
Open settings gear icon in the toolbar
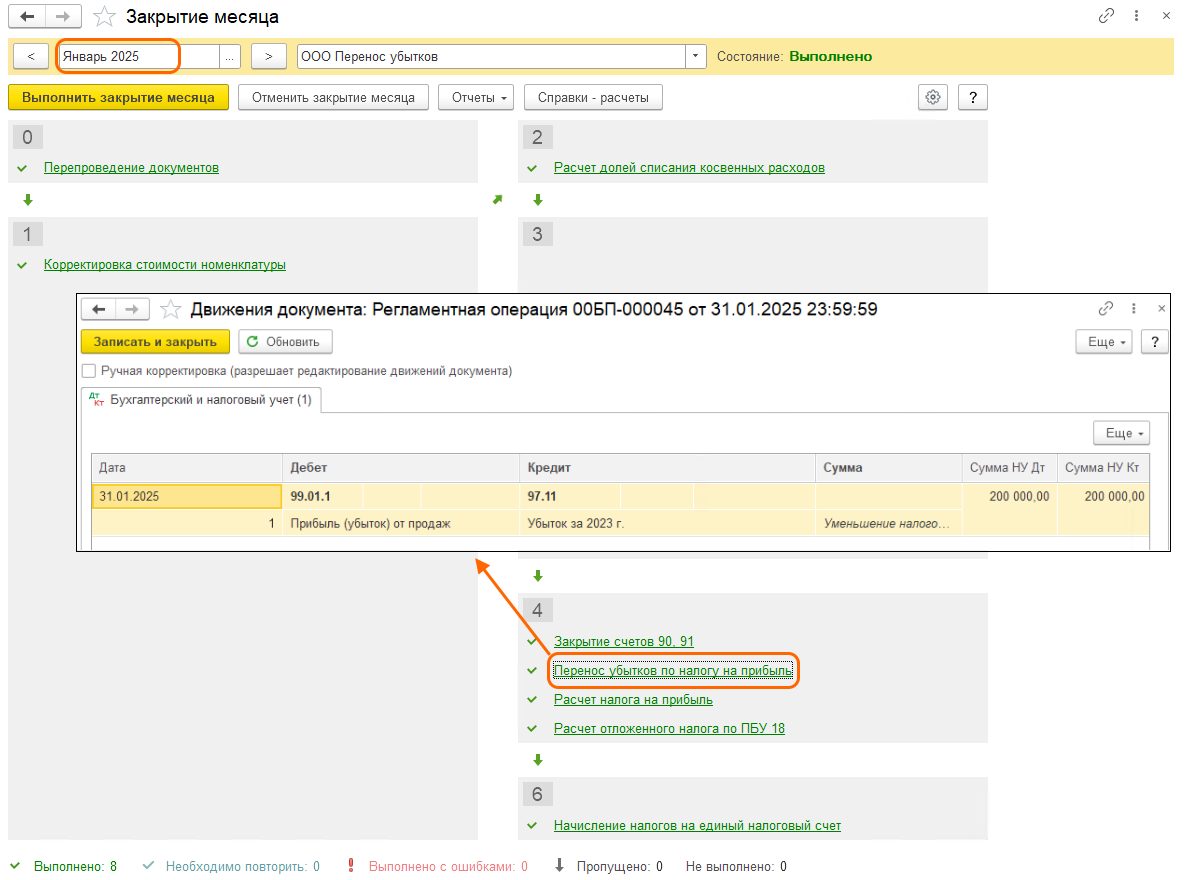coord(933,97)
